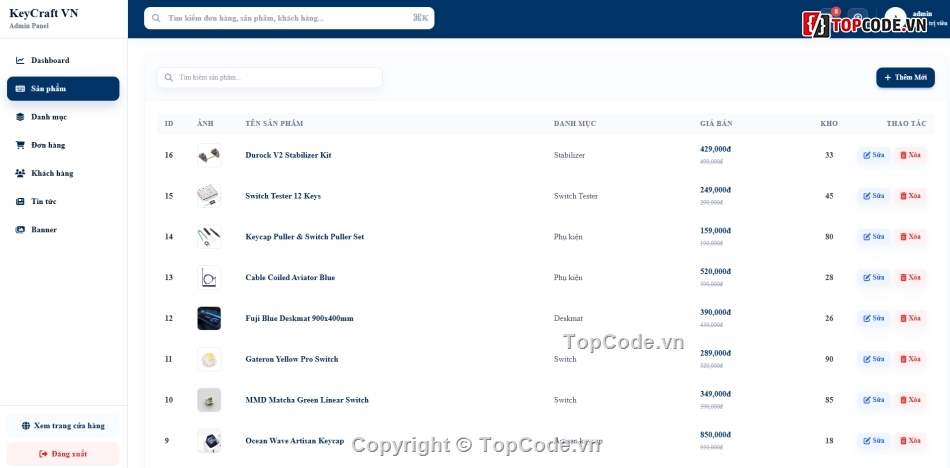Click the notification bell with red badge
This screenshot has height=468, width=950.
830,16
